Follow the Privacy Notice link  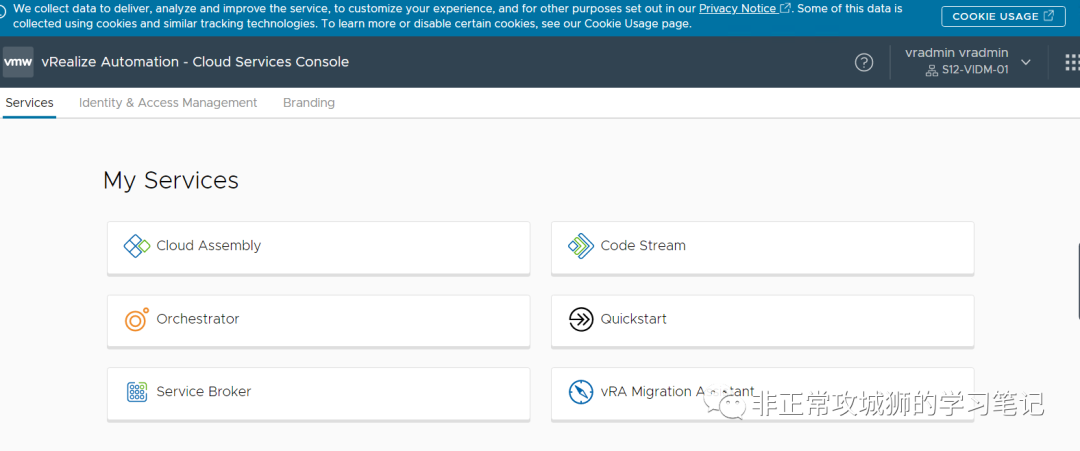point(737,8)
